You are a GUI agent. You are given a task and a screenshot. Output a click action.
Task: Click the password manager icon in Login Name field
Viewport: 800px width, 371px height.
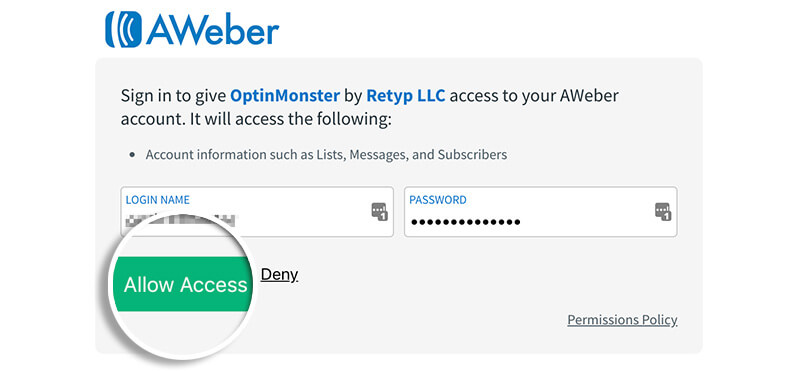coord(379,211)
